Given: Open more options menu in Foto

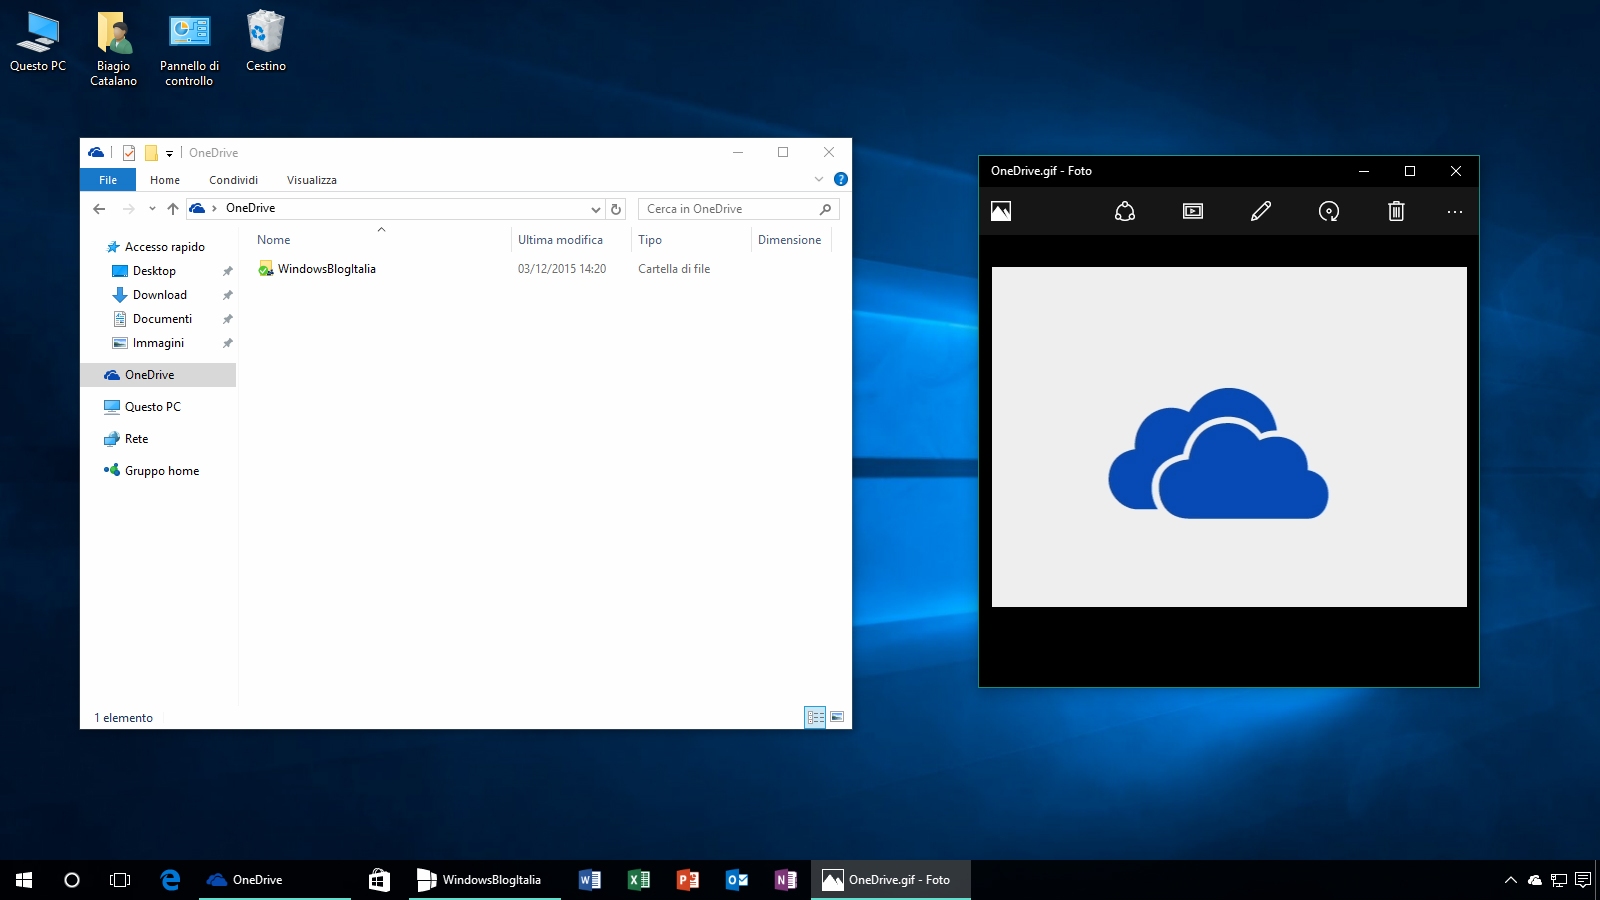Looking at the screenshot, I should click(1454, 211).
